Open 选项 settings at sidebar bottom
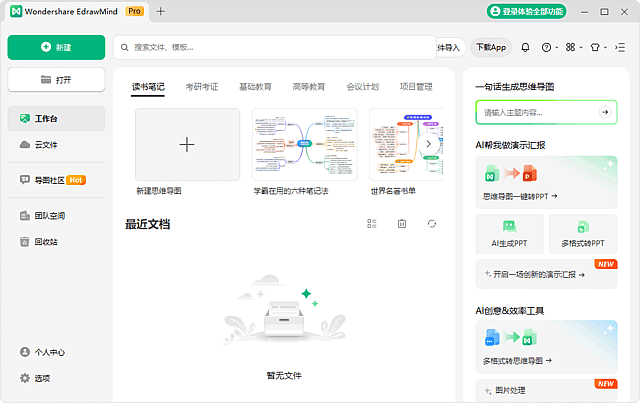The image size is (640, 403). (40, 378)
